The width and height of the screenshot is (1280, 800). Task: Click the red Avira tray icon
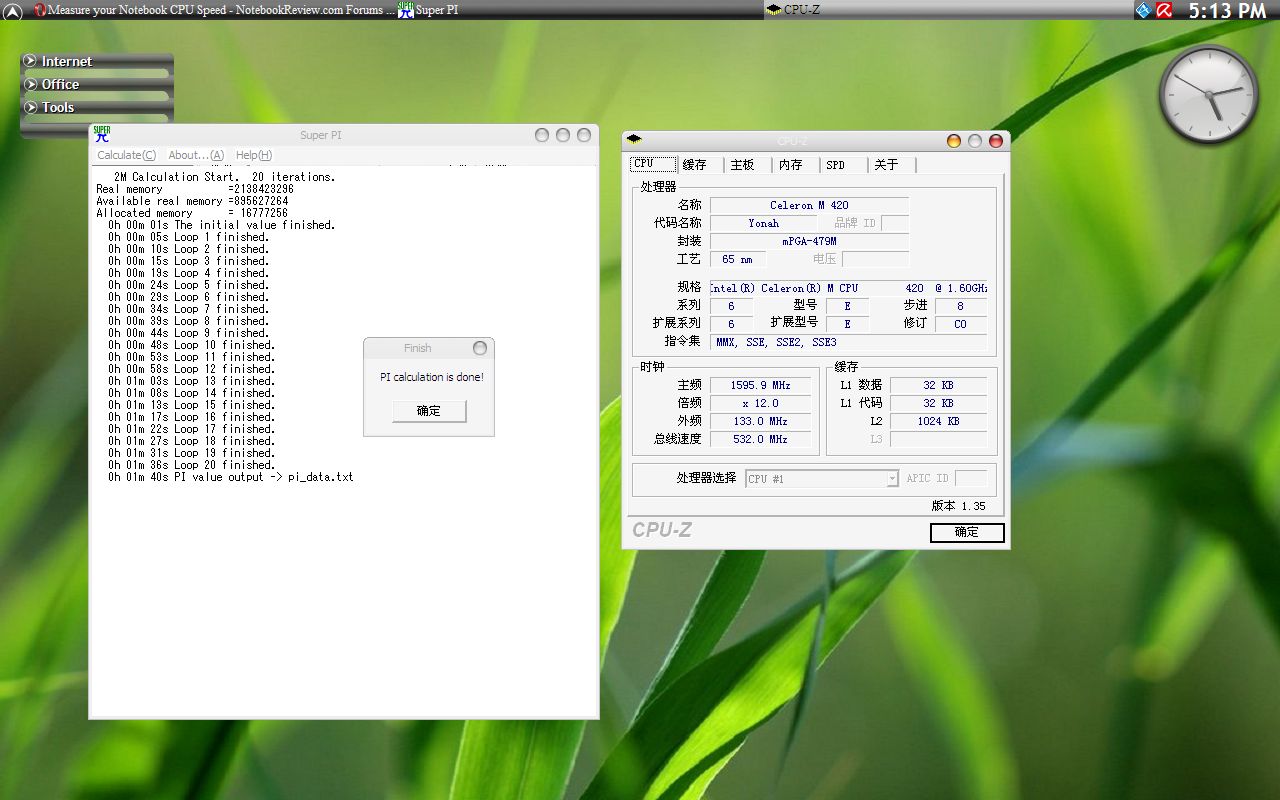pos(1164,11)
